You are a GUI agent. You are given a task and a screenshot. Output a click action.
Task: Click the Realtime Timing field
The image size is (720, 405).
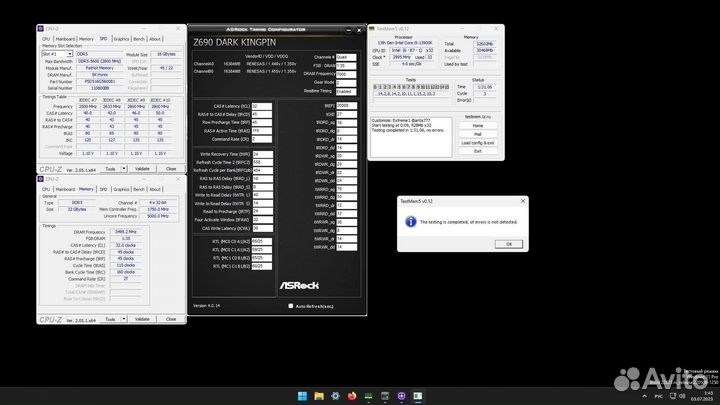pos(346,91)
